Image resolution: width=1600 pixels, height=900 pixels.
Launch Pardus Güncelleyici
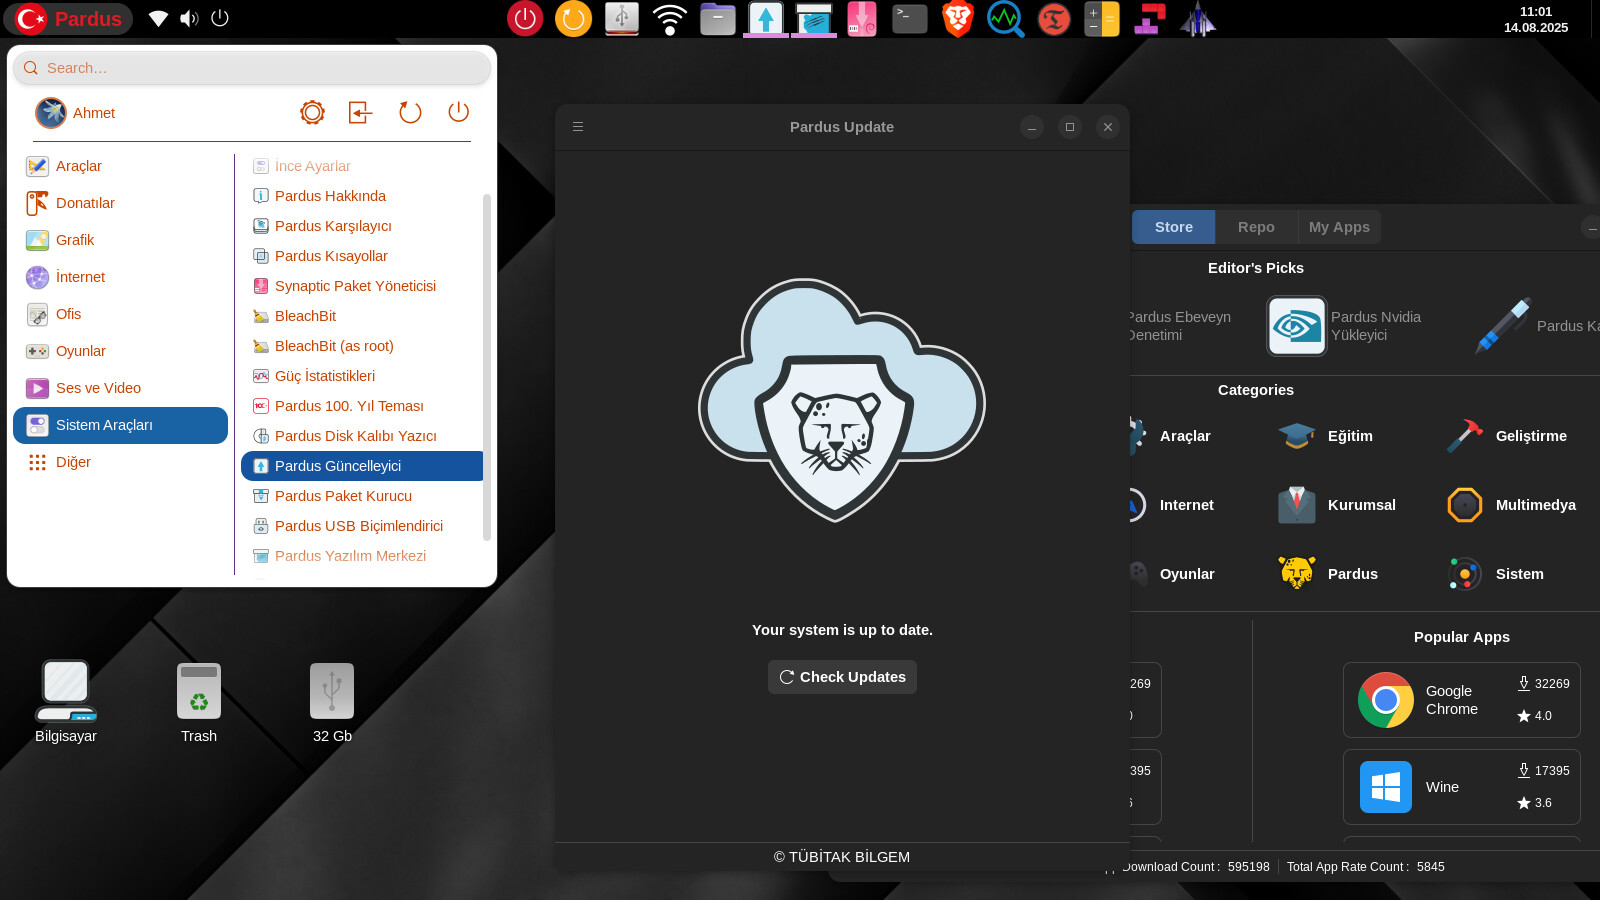[361, 466]
